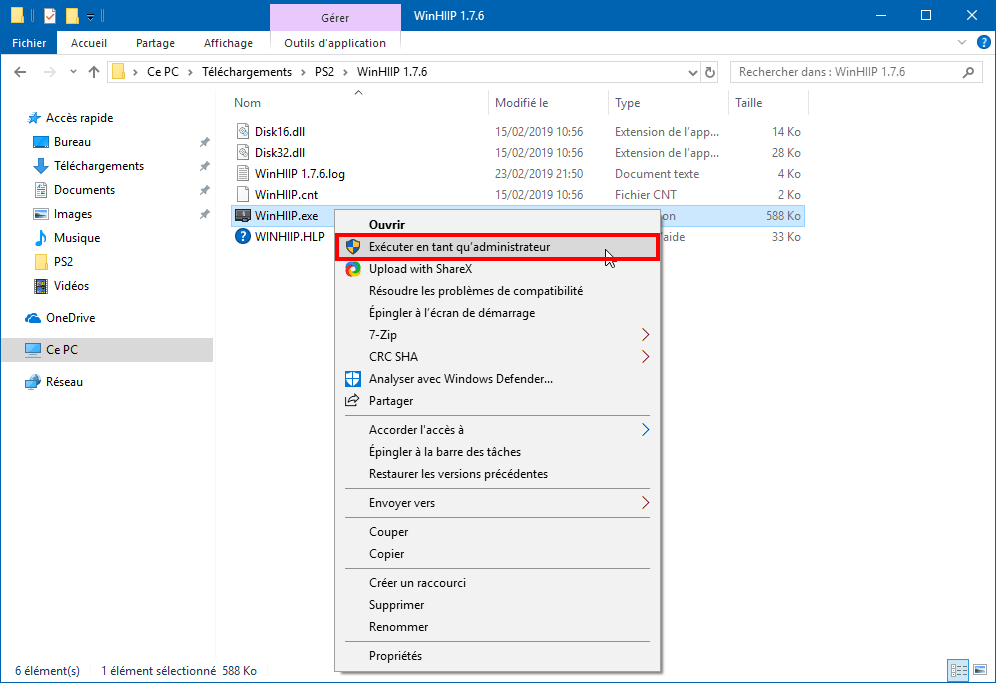Viewport: 996px width, 683px height.
Task: Click the admin shield icon in menu
Action: (x=353, y=247)
